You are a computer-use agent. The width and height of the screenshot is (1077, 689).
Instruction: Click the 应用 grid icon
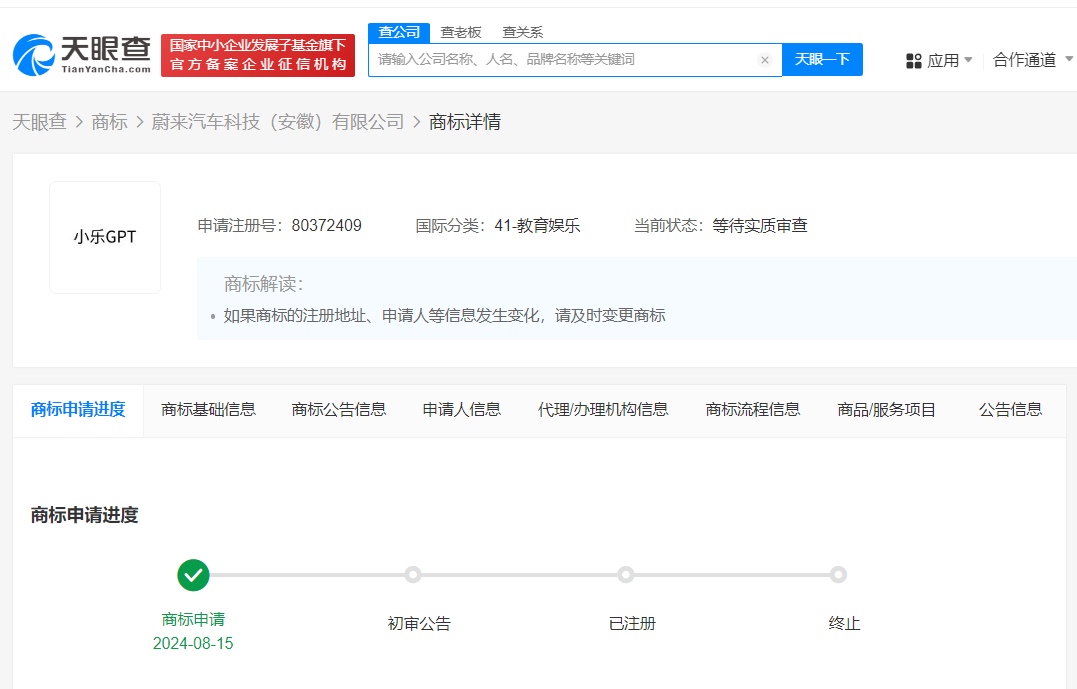point(914,60)
